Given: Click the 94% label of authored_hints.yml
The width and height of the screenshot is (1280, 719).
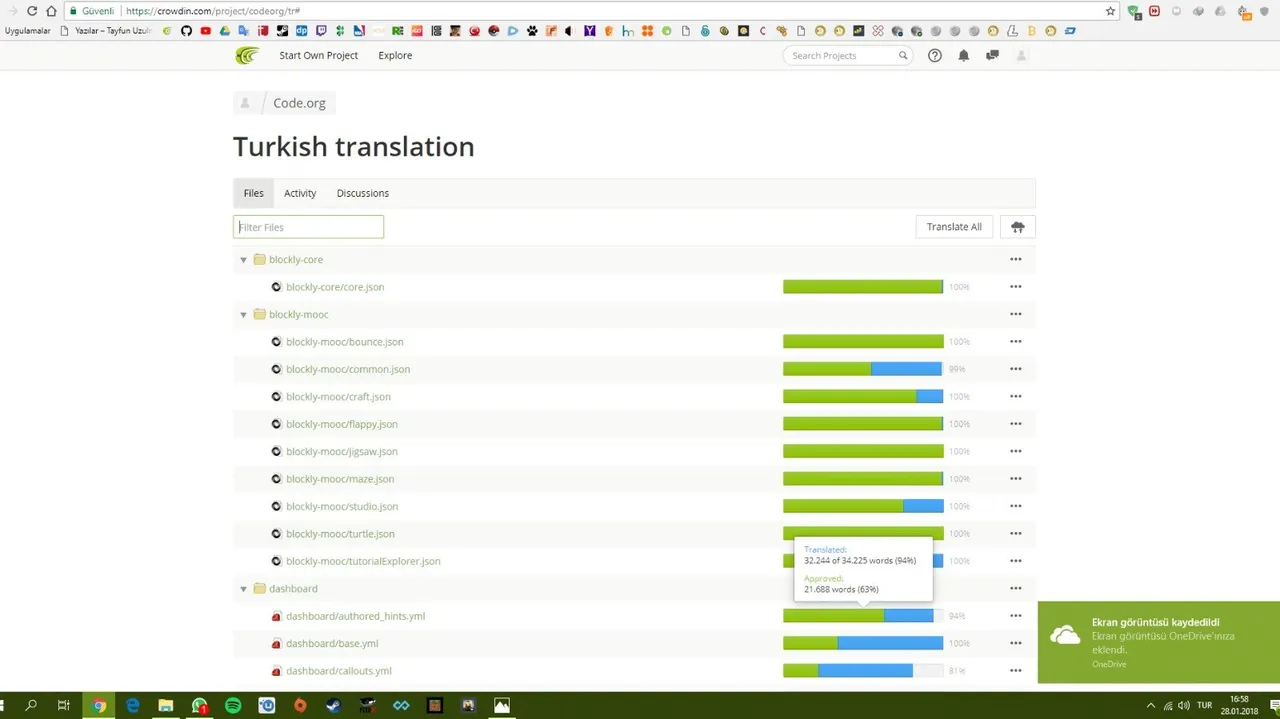Looking at the screenshot, I should click(957, 616).
